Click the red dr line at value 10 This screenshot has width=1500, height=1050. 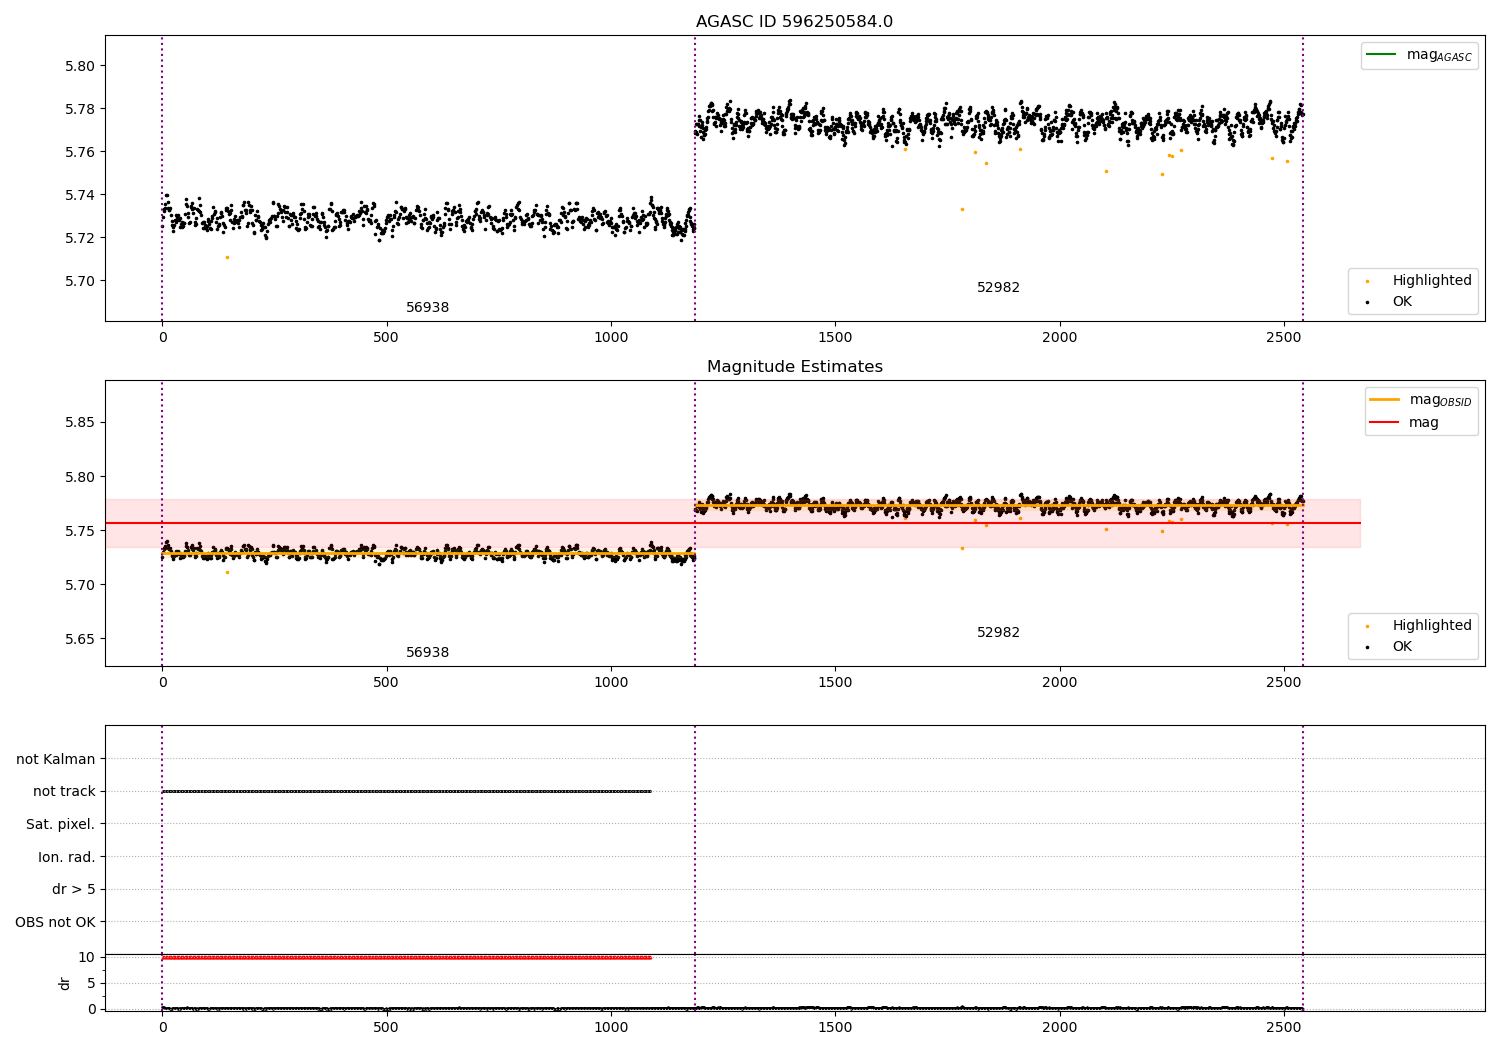406,957
